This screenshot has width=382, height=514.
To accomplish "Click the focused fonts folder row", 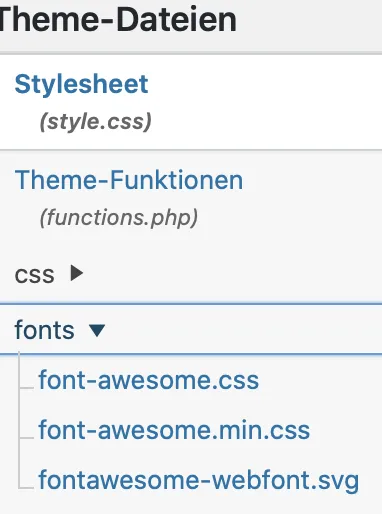I will coord(191,329).
